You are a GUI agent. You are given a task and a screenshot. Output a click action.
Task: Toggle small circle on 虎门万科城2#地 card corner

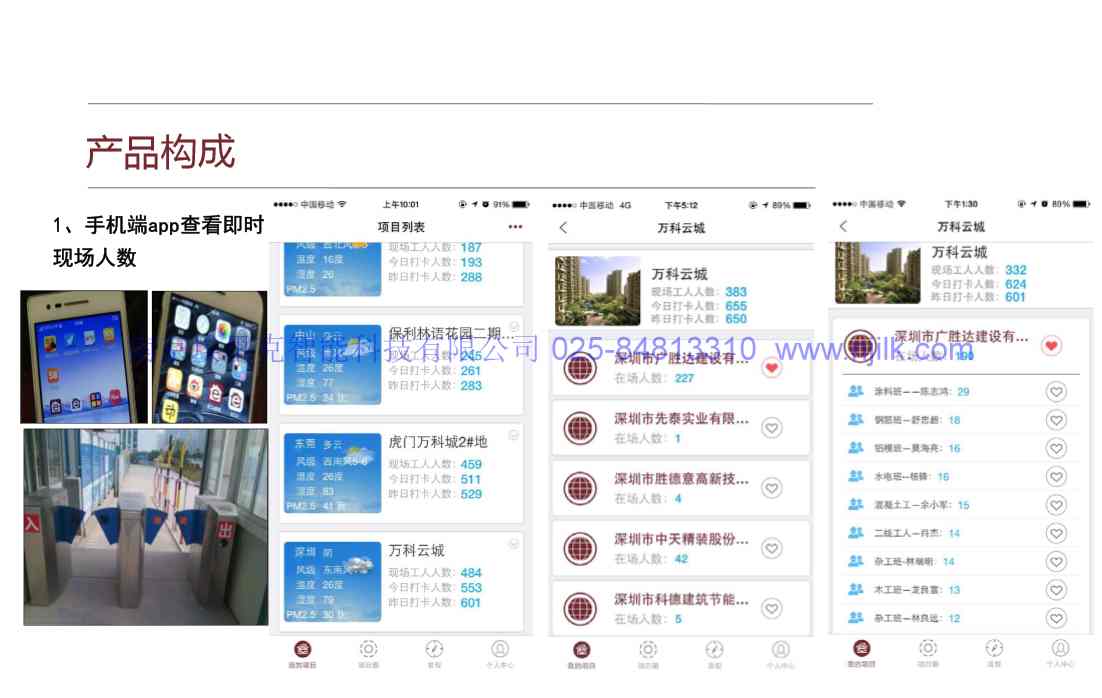(x=514, y=435)
